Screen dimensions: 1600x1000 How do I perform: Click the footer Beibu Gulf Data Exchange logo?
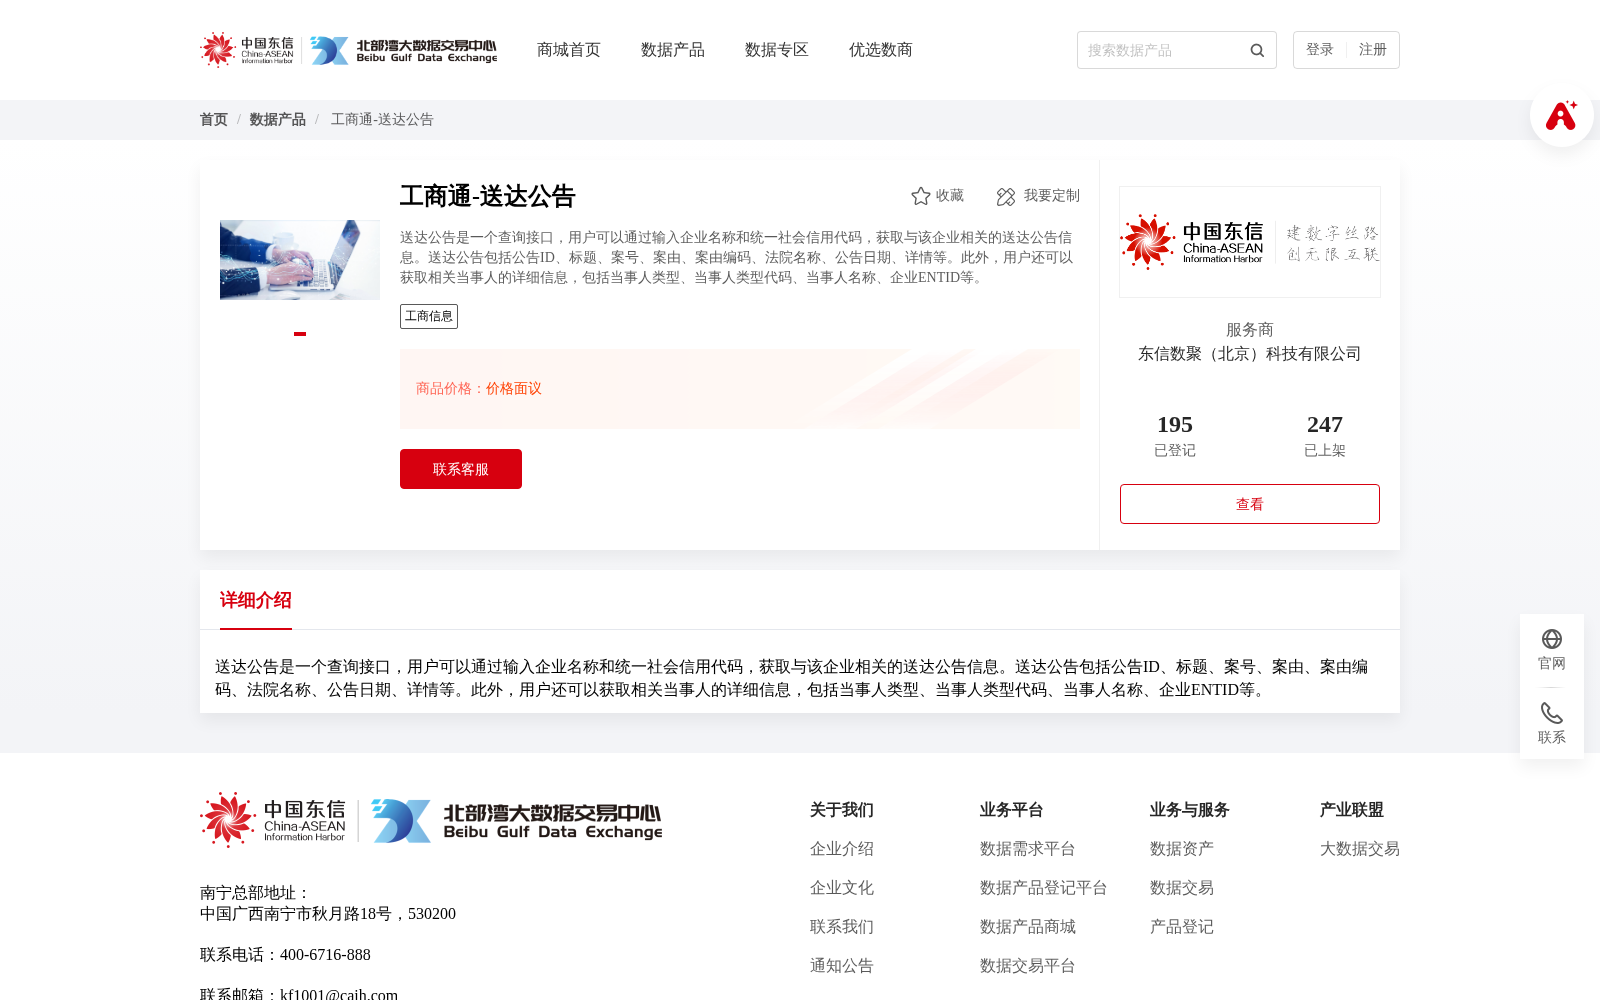[516, 820]
